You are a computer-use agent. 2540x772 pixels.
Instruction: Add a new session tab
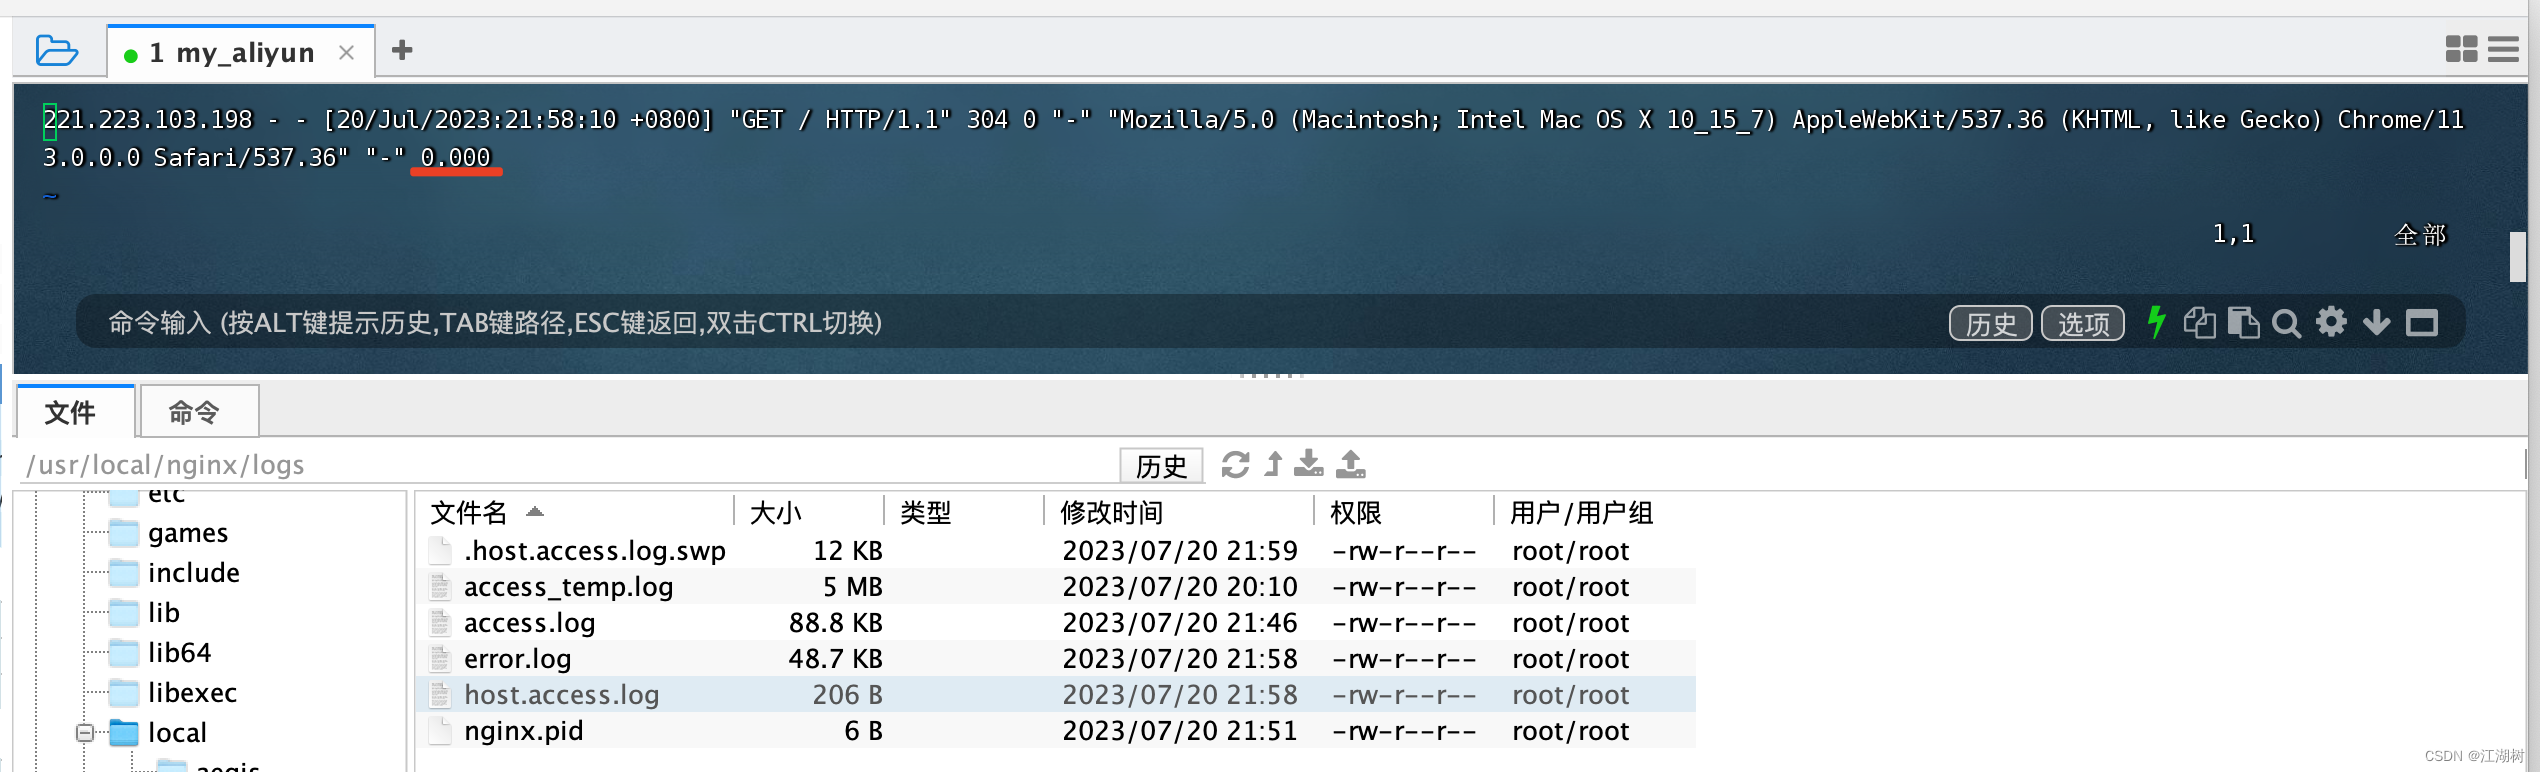click(402, 50)
